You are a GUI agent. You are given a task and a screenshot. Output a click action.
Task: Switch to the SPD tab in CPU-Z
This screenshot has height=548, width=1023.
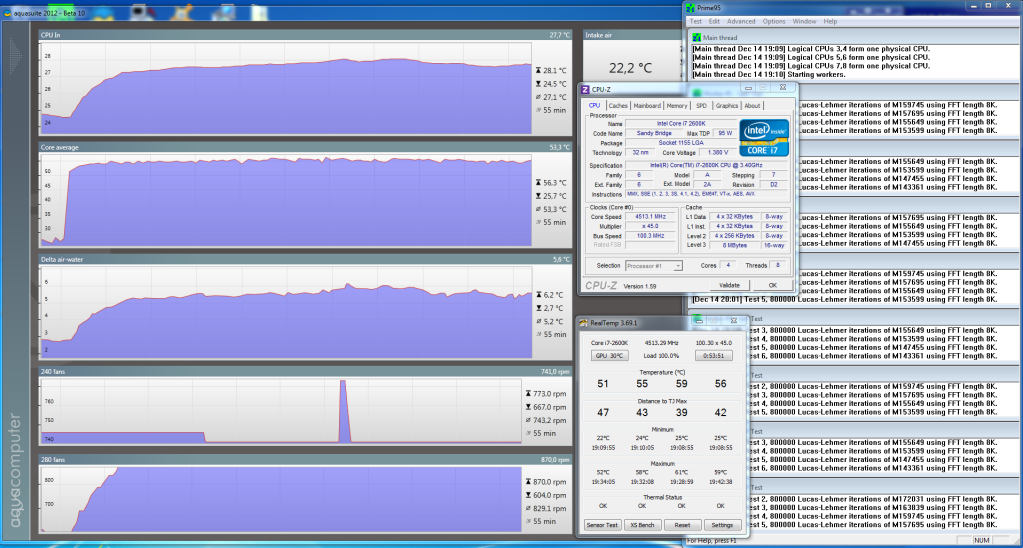pyautogui.click(x=701, y=106)
